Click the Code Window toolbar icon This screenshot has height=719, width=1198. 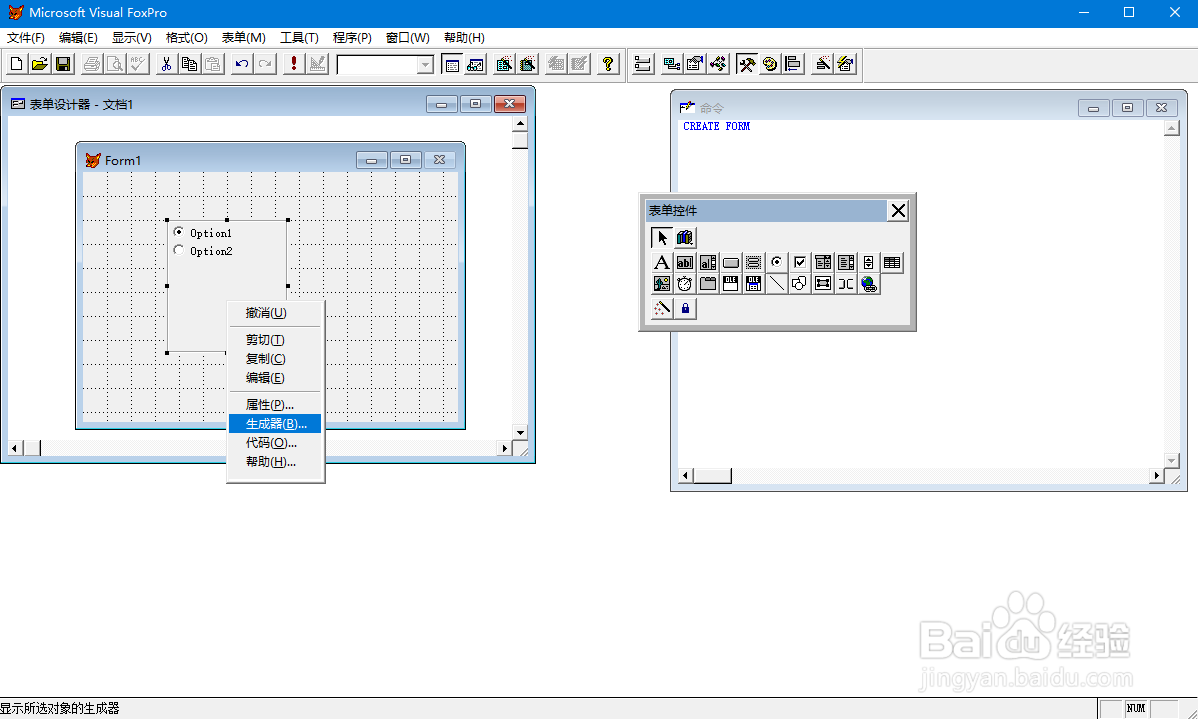click(717, 64)
